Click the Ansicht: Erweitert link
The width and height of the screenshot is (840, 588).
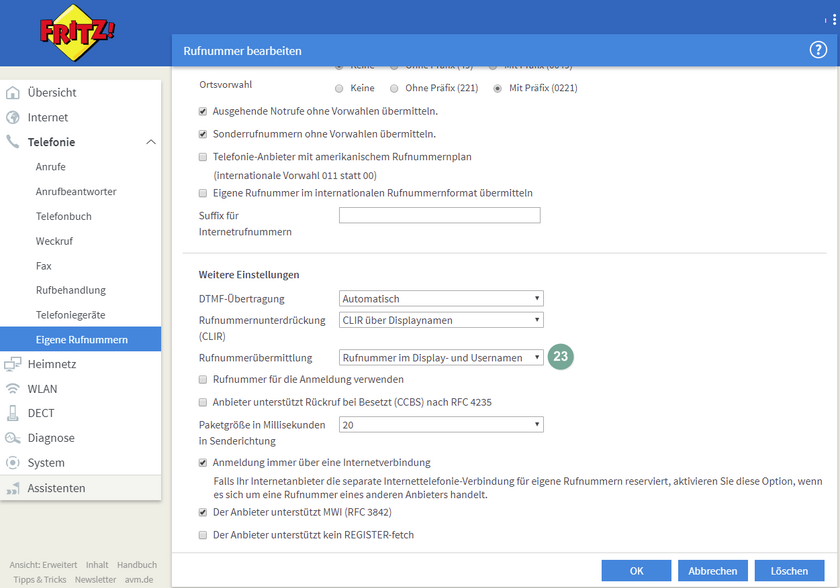(x=43, y=564)
